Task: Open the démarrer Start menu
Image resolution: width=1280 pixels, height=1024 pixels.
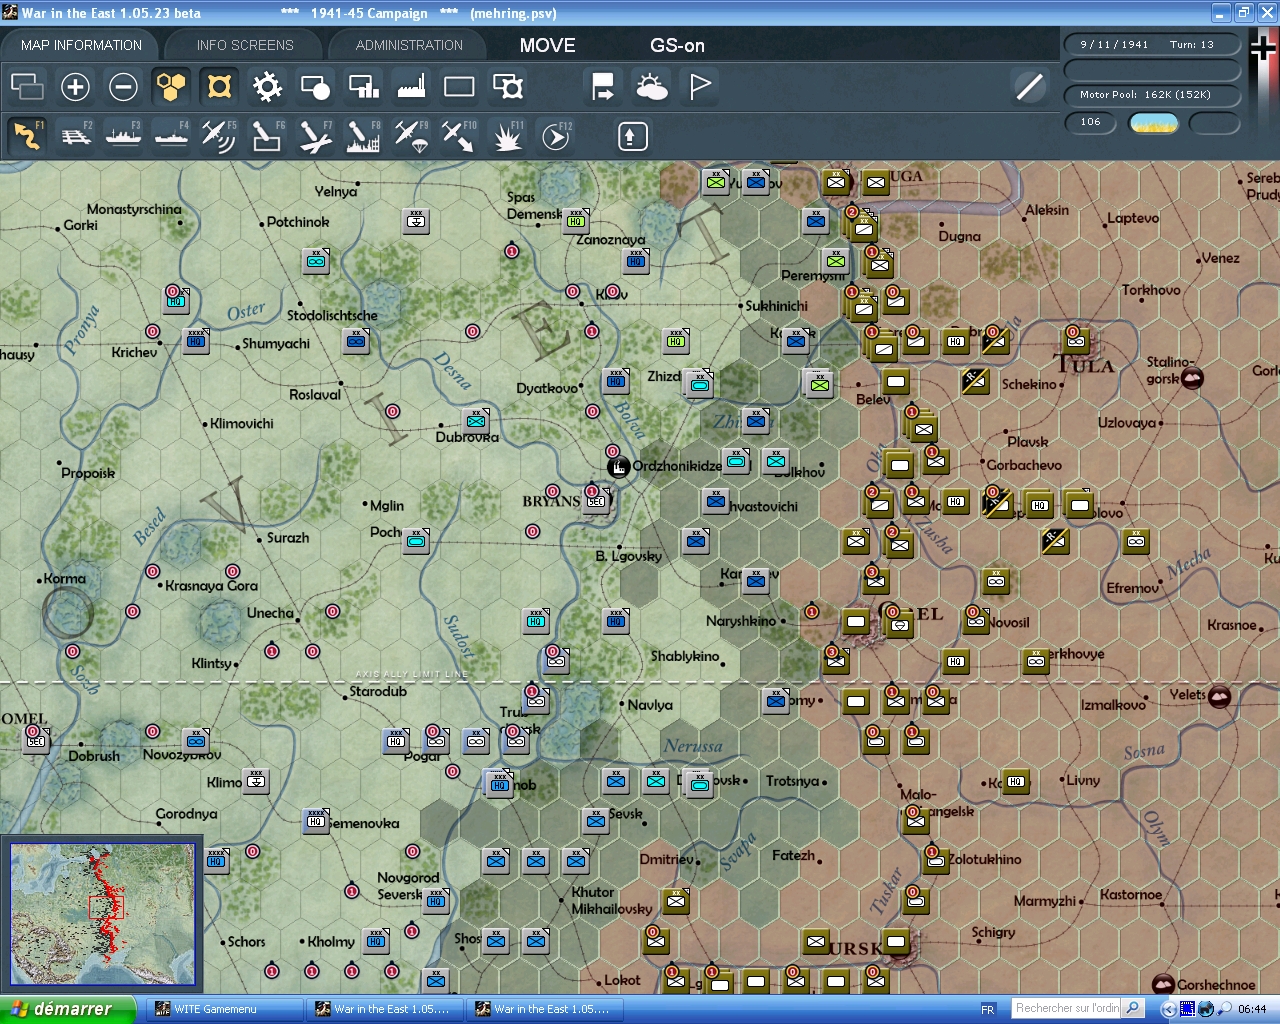Action: pos(68,1009)
